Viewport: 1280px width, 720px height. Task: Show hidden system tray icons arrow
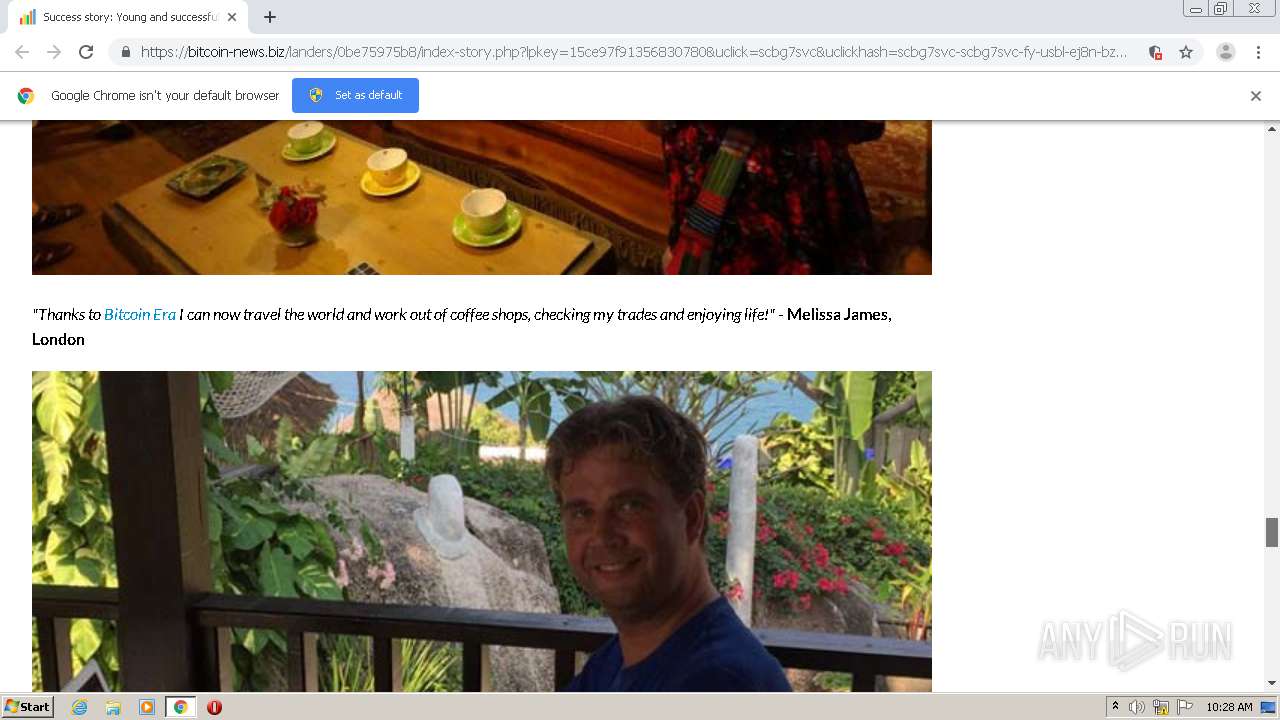(1115, 707)
